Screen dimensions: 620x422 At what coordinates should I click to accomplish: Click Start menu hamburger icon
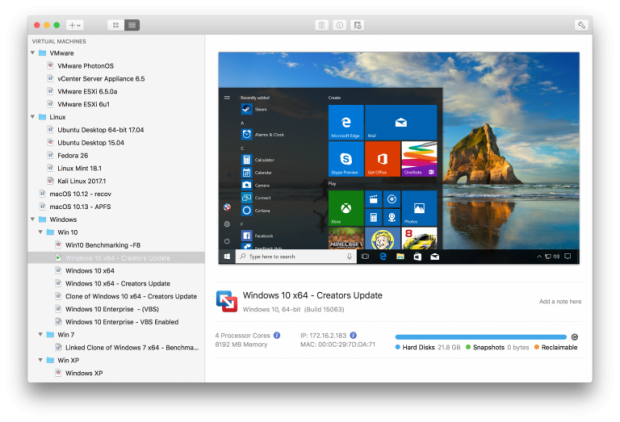227,98
